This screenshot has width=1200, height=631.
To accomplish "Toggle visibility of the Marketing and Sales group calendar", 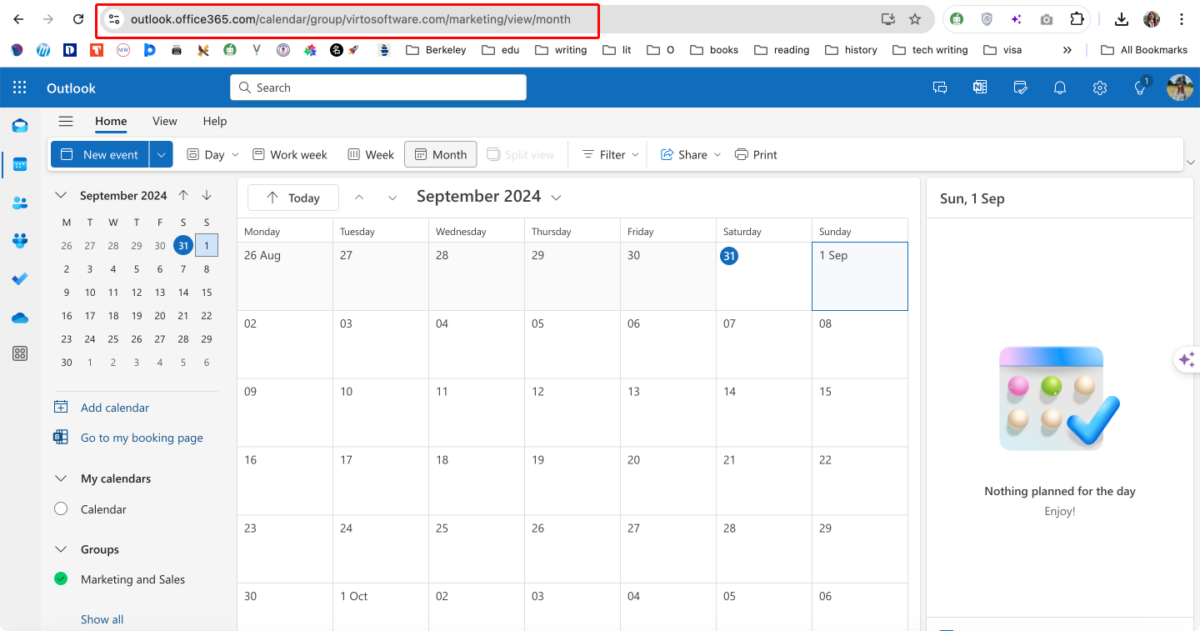I will coord(62,579).
